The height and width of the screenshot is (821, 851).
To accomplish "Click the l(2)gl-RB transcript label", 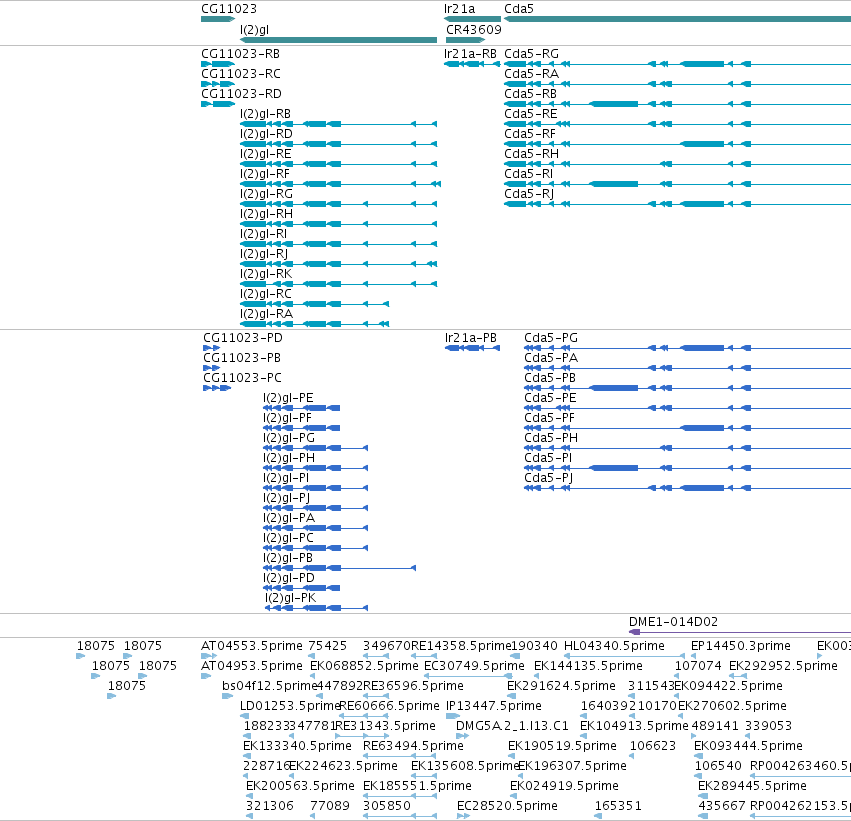I will [265, 114].
